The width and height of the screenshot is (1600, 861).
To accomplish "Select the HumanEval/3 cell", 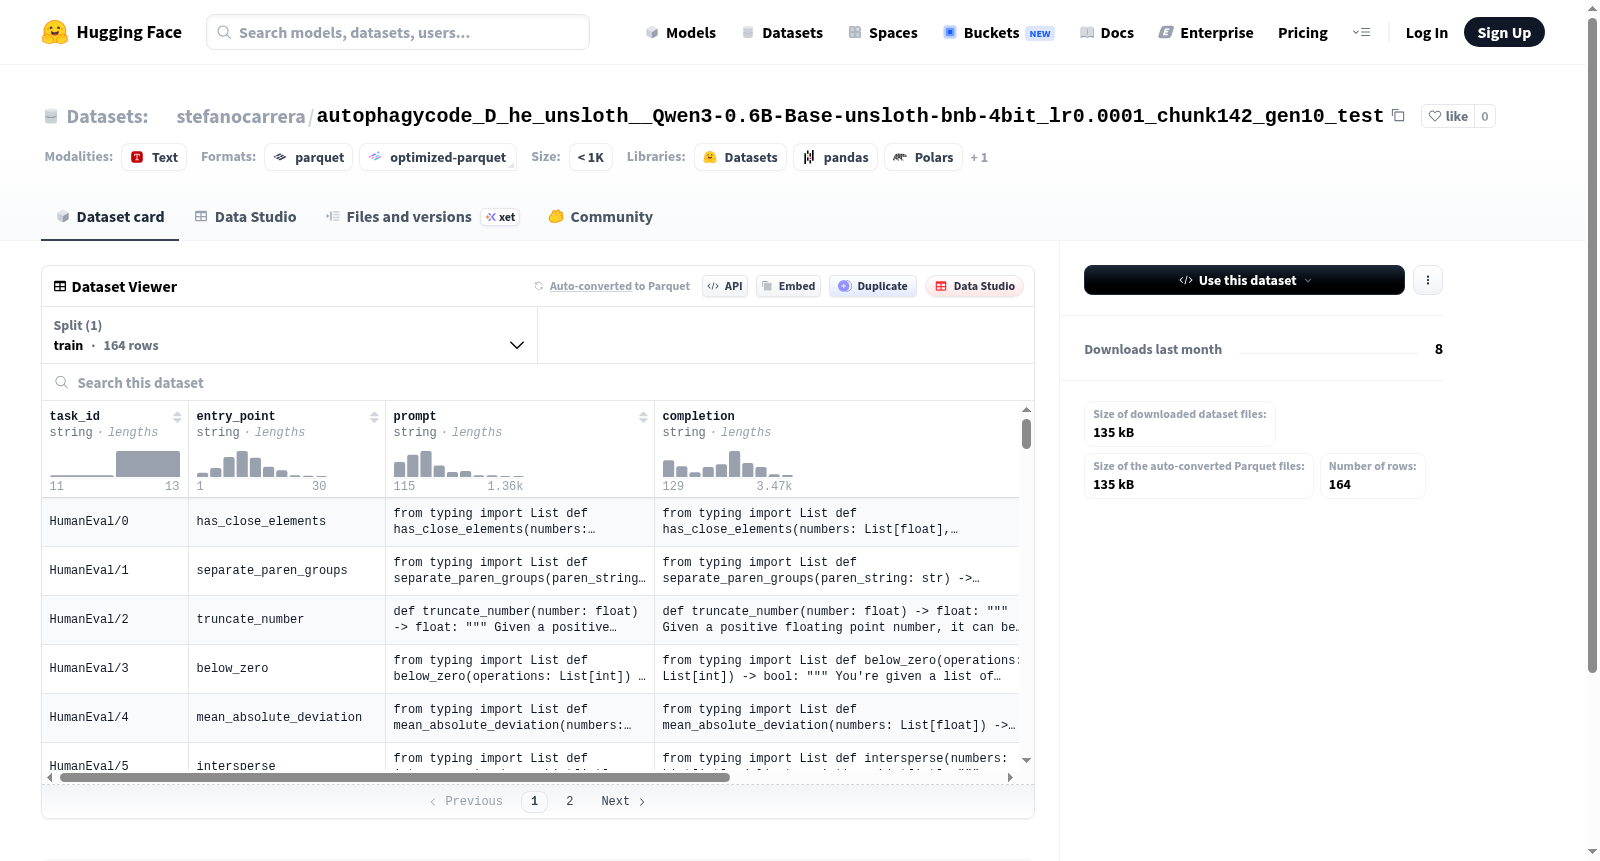I will [x=115, y=669].
